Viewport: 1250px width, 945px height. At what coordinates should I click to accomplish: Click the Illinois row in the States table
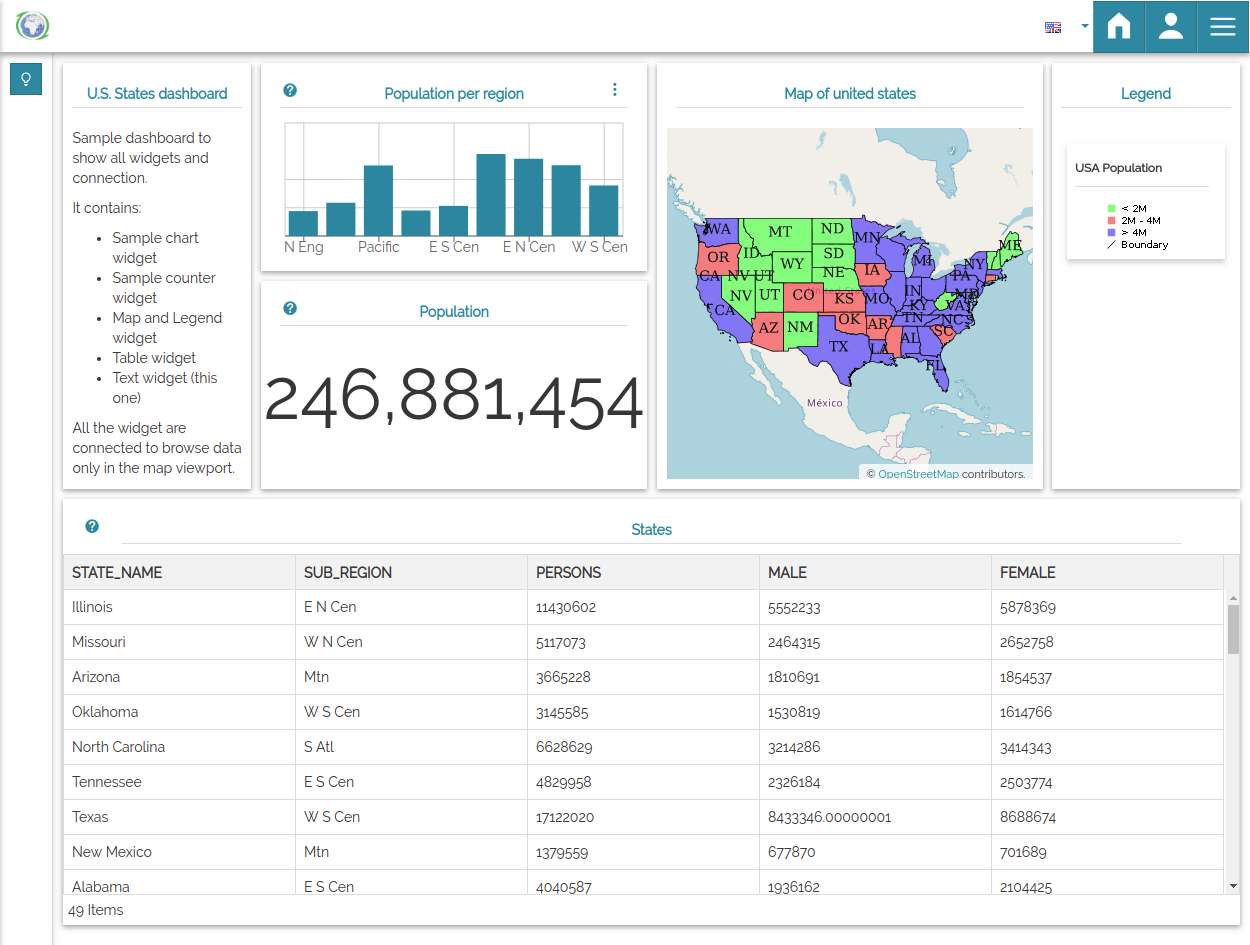92,607
